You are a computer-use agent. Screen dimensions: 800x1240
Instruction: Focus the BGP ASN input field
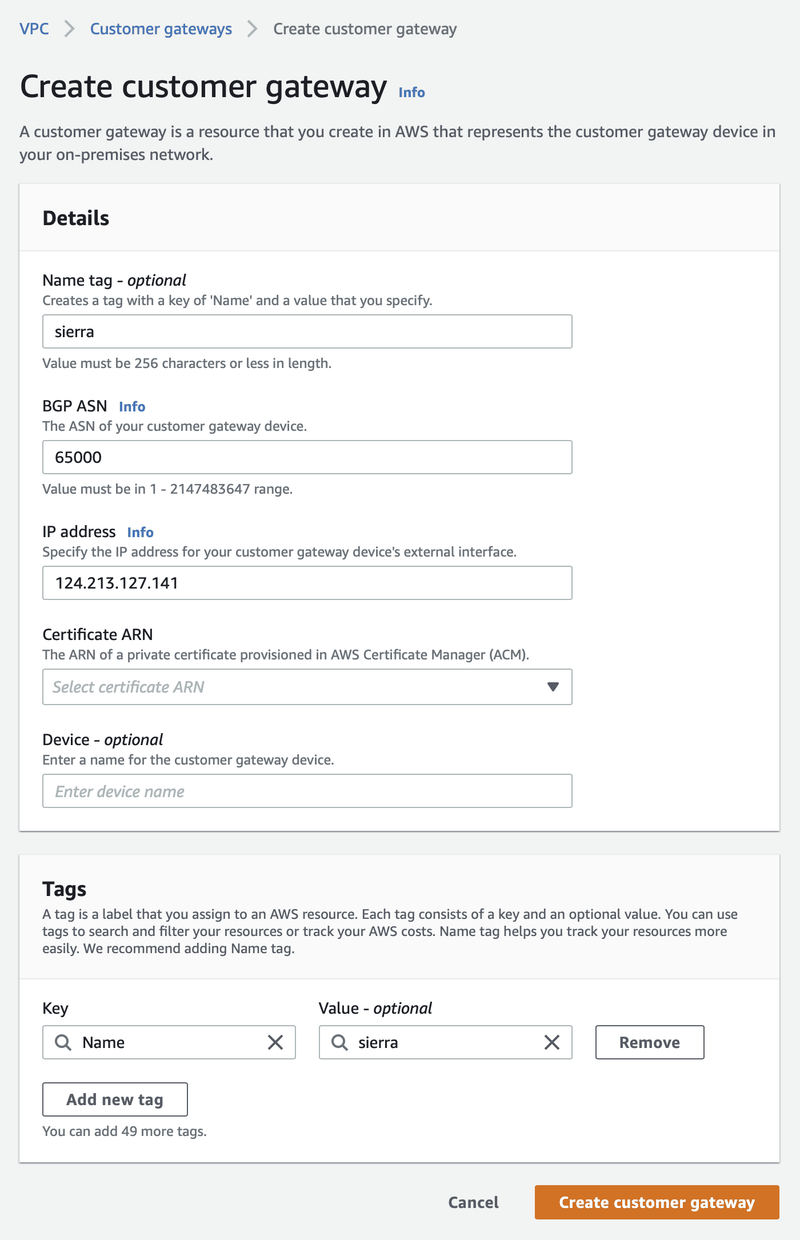pyautogui.click(x=307, y=457)
